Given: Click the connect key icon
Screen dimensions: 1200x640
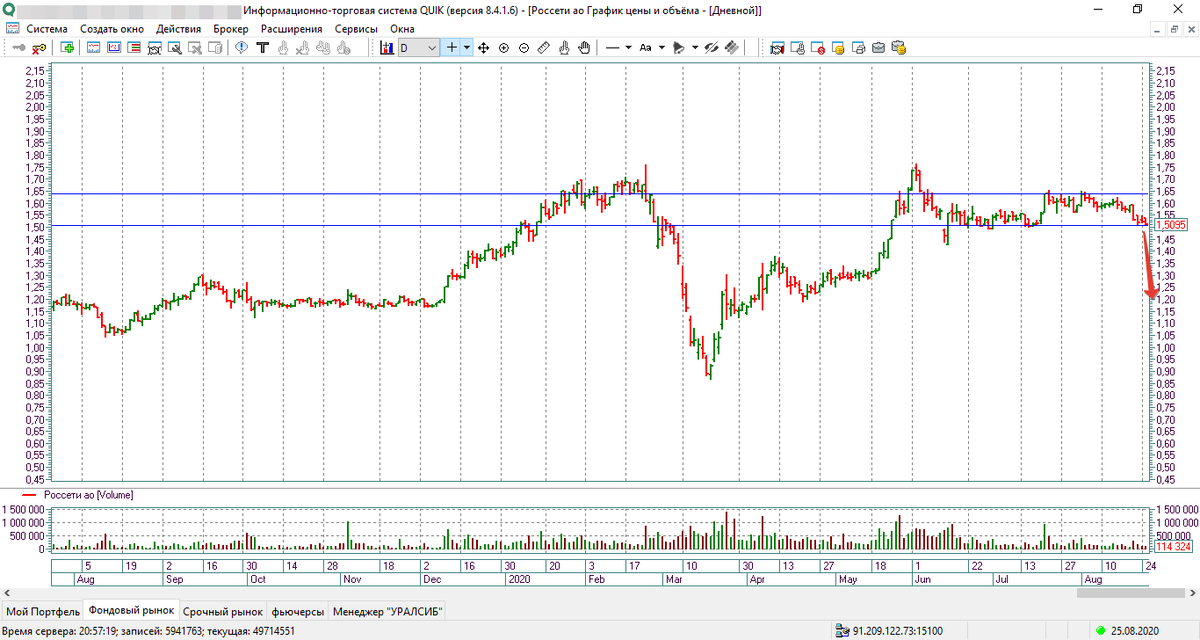Looking at the screenshot, I should pos(20,47).
